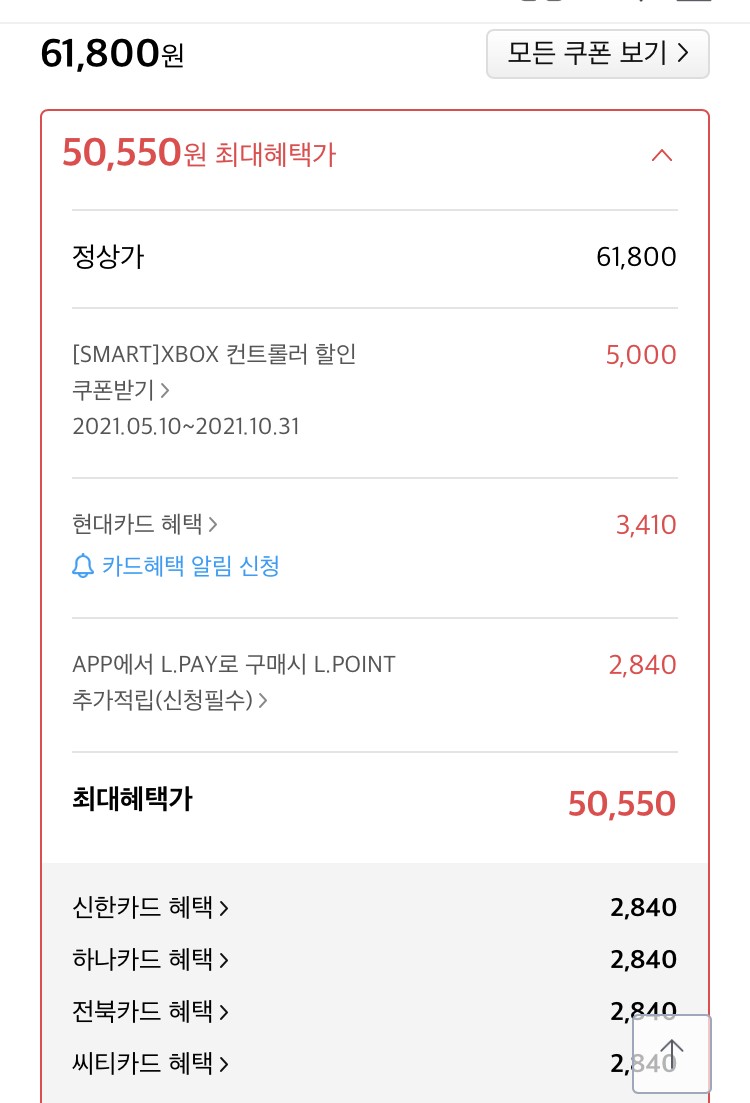
Task: Open 모든 쿠폰 보기 button
Action: point(597,53)
